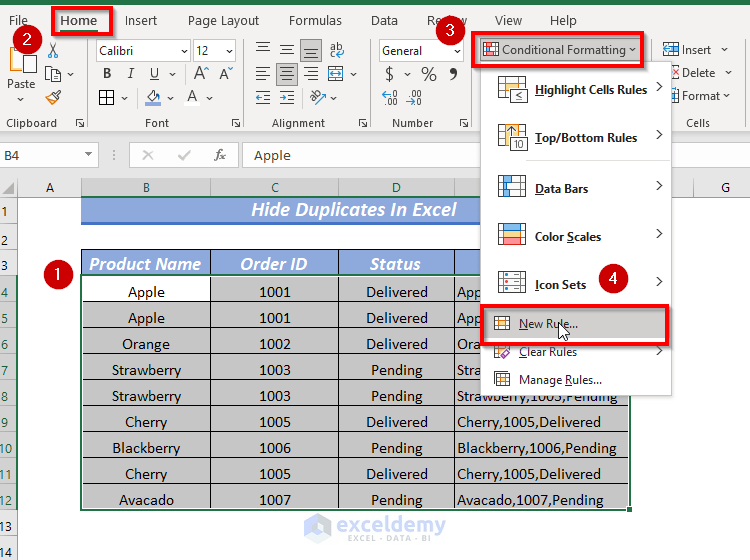
Task: Click Decrease Indent icon
Action: coord(263,98)
